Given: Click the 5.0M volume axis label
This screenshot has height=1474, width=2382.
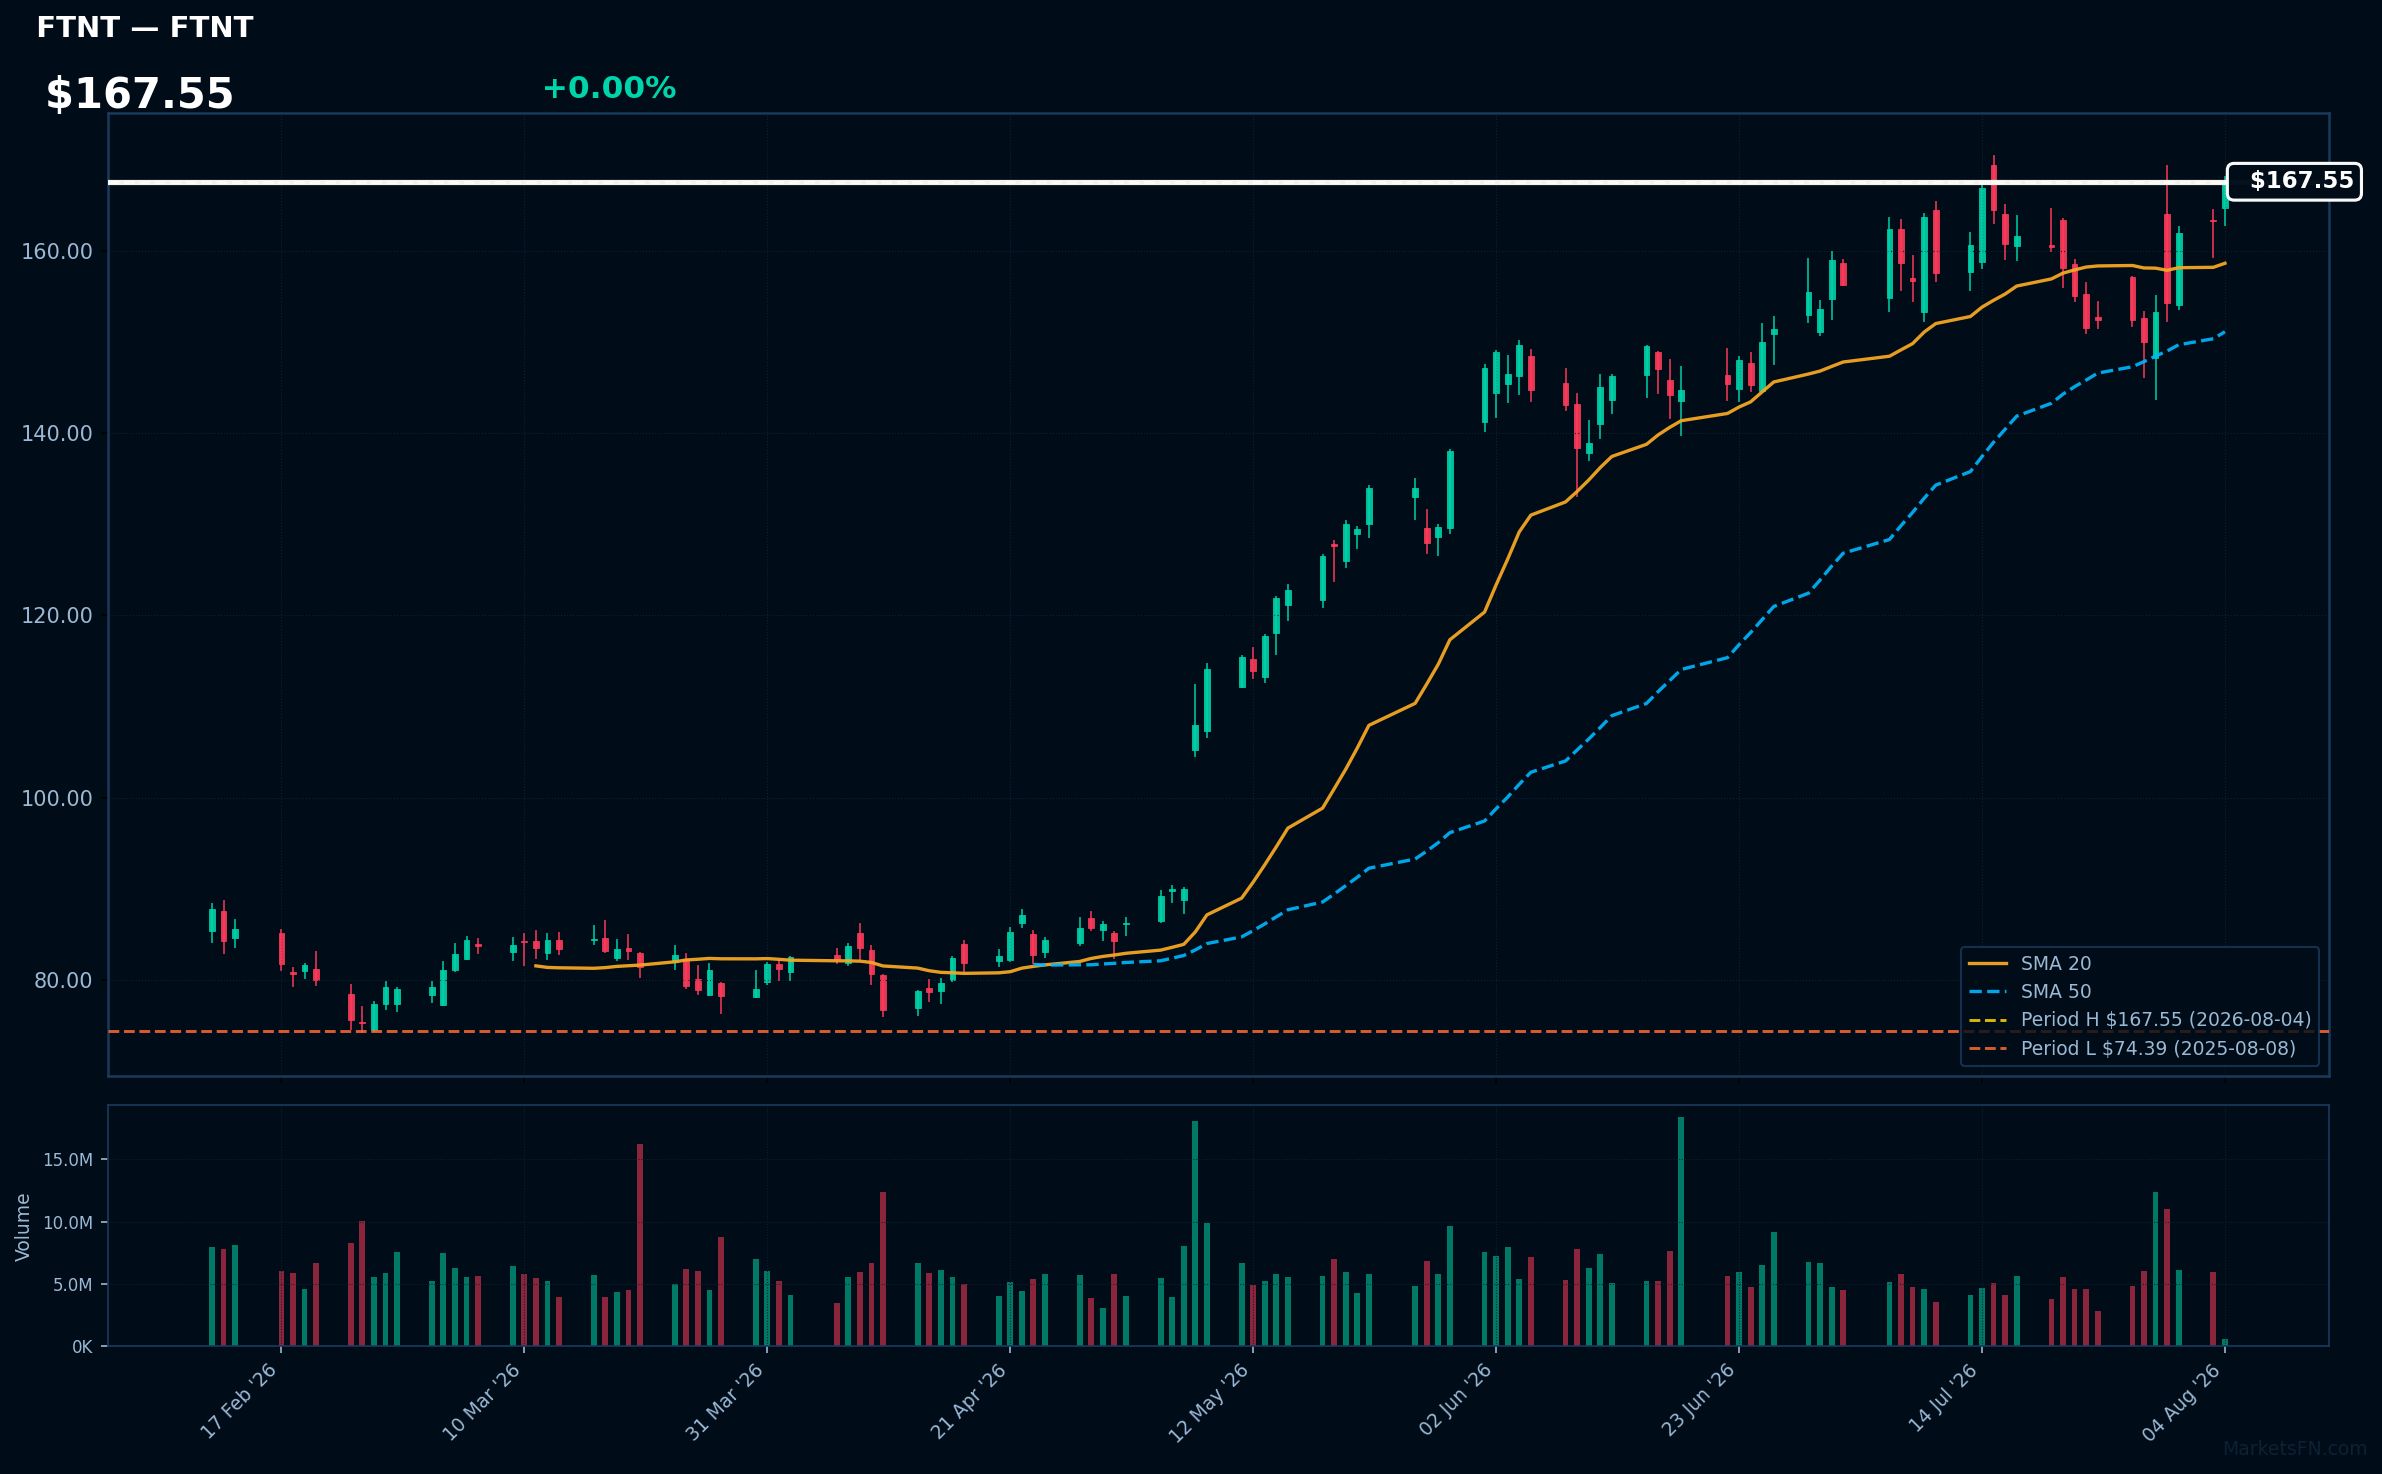Looking at the screenshot, I should point(72,1285).
